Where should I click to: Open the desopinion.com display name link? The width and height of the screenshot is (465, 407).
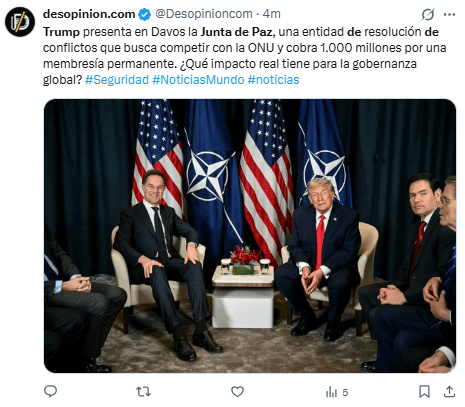(89, 14)
